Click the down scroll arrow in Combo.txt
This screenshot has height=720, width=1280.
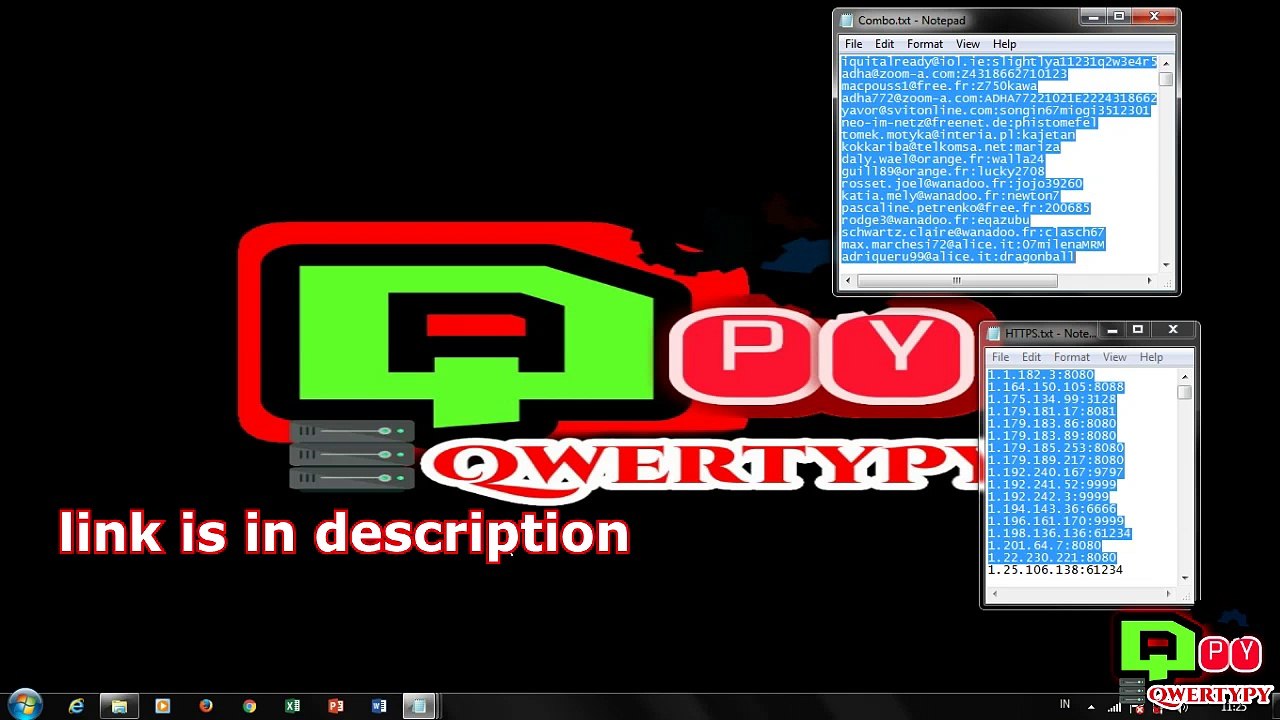click(1166, 265)
